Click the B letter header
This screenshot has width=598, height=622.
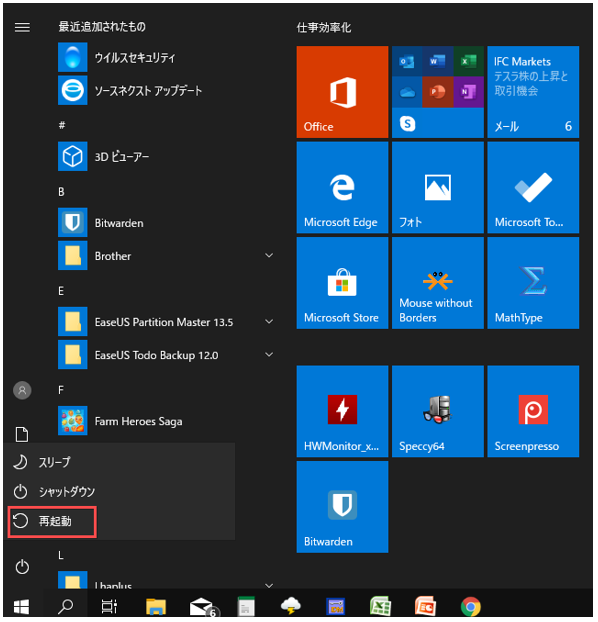click(61, 192)
